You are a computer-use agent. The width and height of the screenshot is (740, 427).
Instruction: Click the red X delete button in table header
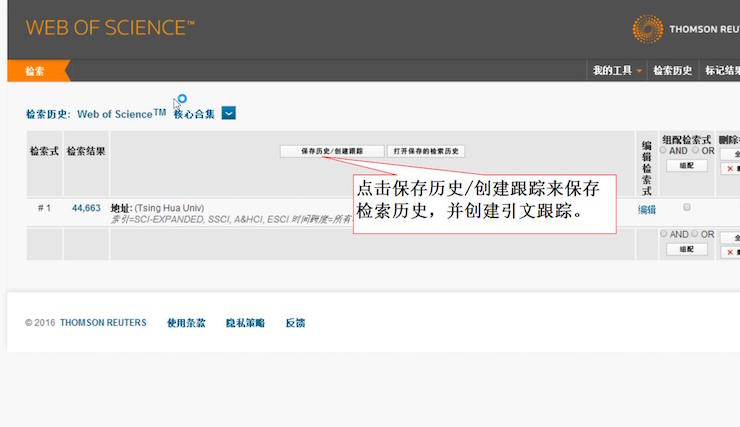(731, 168)
